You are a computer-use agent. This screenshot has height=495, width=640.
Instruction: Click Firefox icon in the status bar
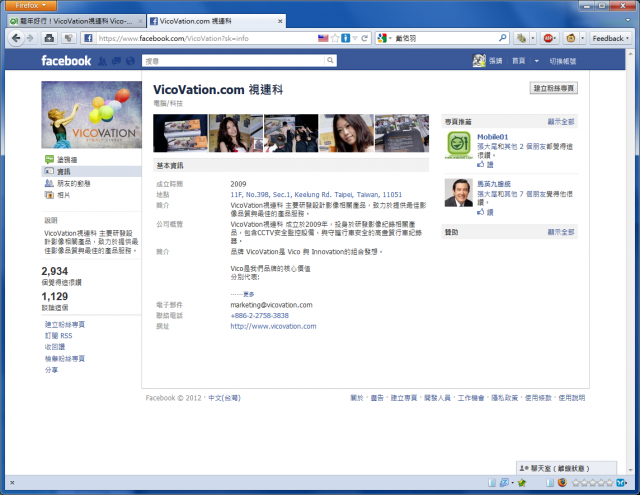click(x=562, y=483)
